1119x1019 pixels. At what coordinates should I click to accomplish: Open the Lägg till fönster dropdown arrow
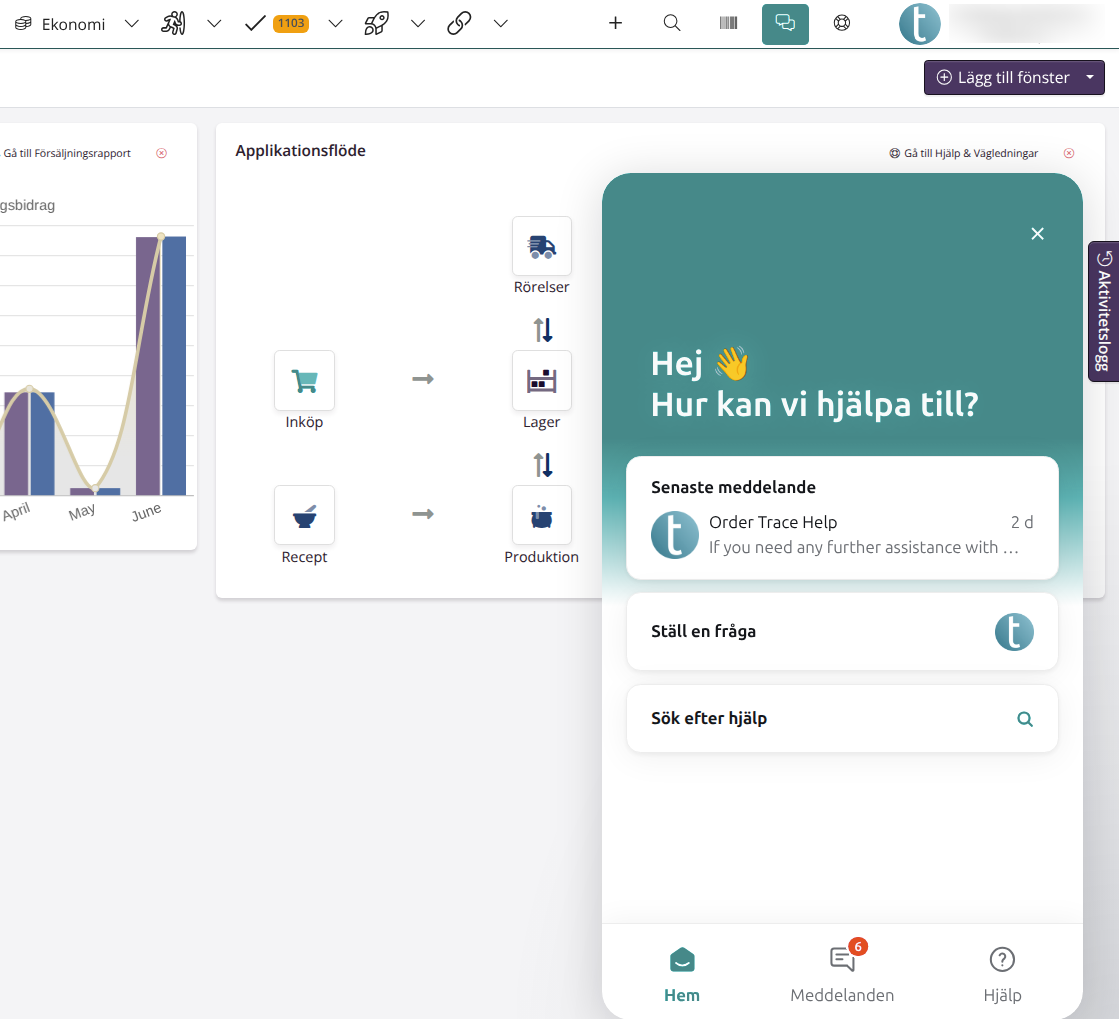pos(1090,77)
